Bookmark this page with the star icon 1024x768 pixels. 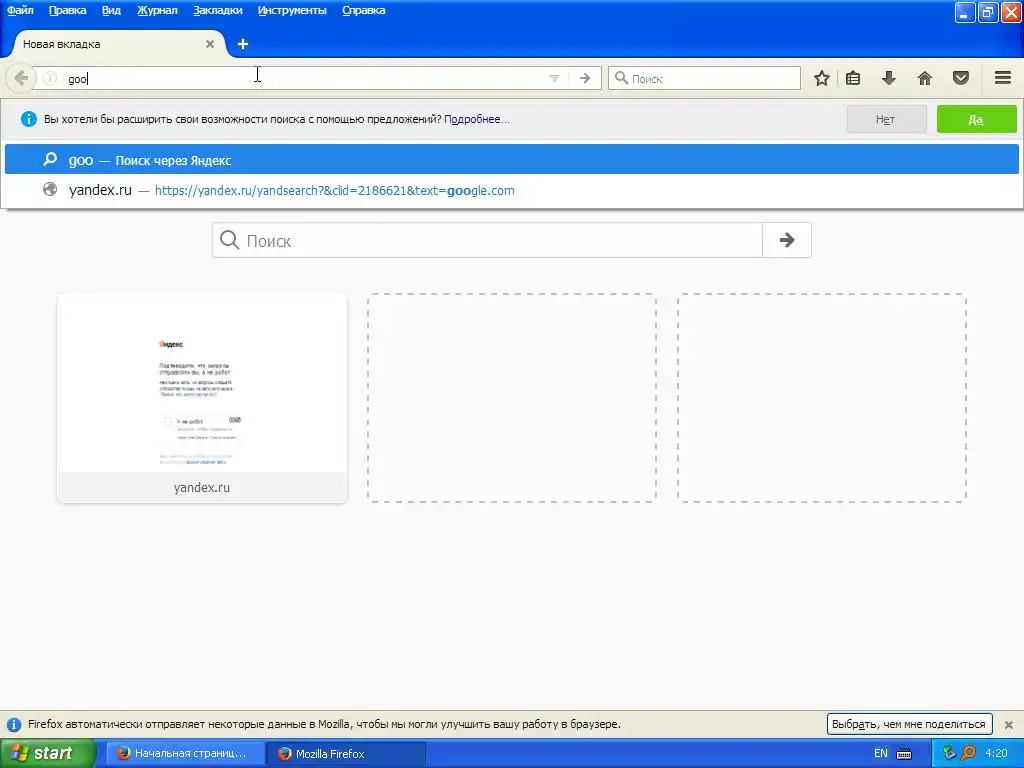[x=822, y=78]
